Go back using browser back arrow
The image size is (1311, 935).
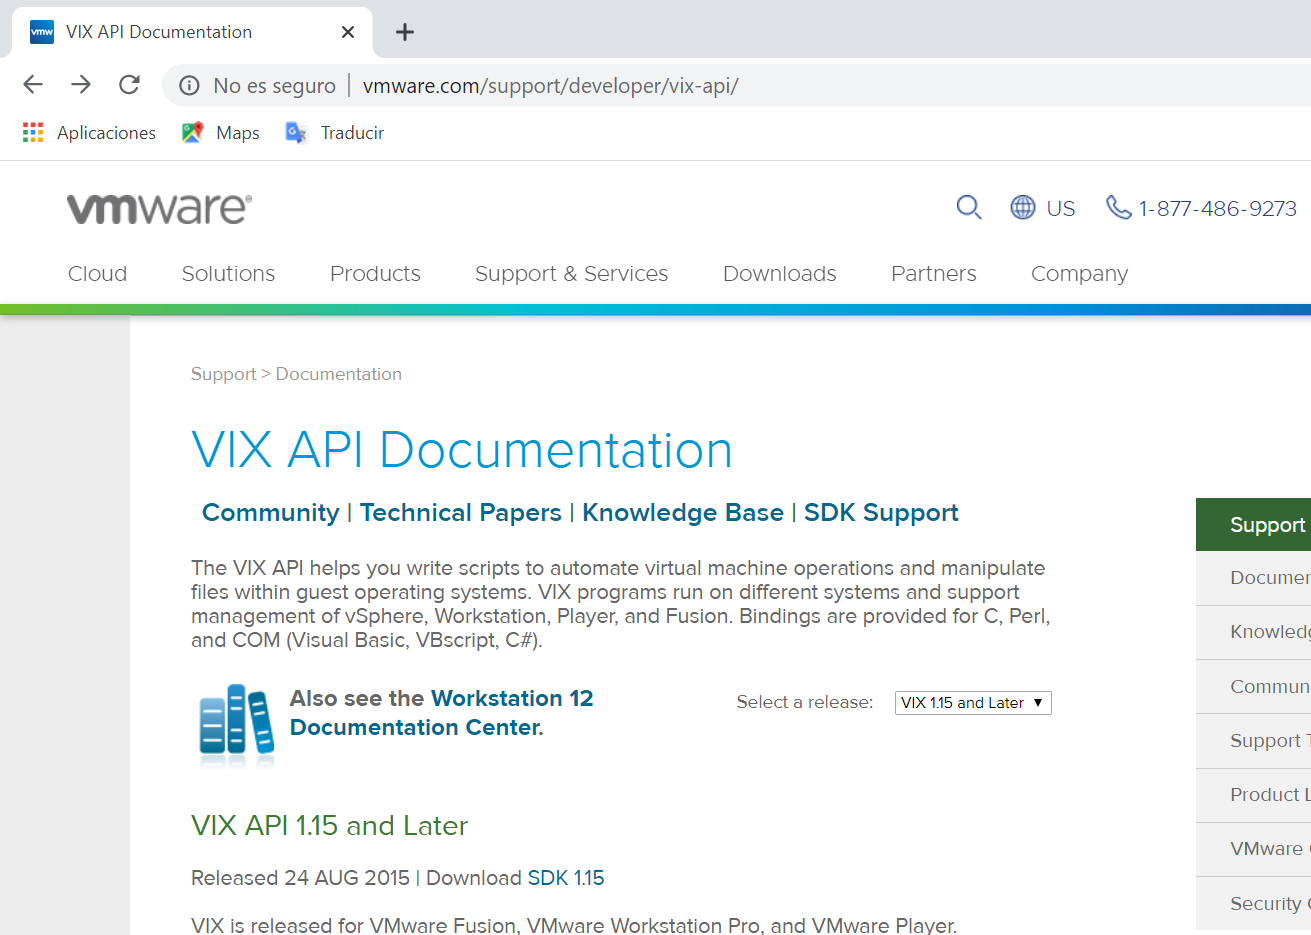pyautogui.click(x=33, y=85)
